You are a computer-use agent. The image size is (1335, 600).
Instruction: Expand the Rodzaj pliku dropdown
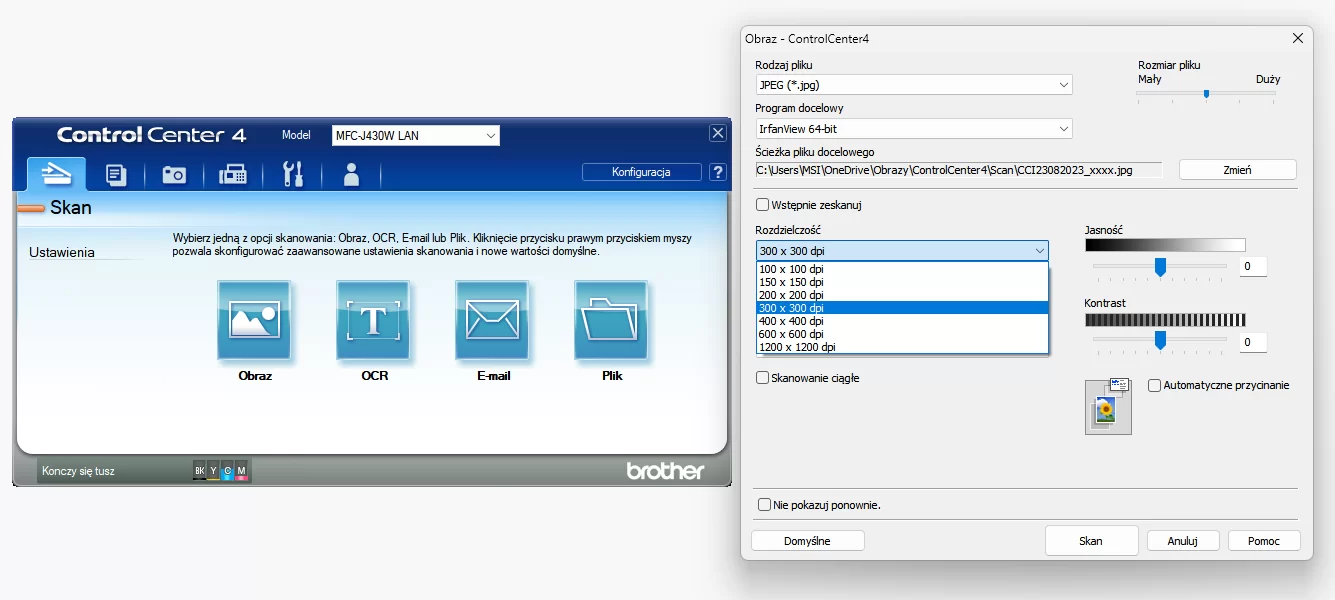tap(914, 85)
